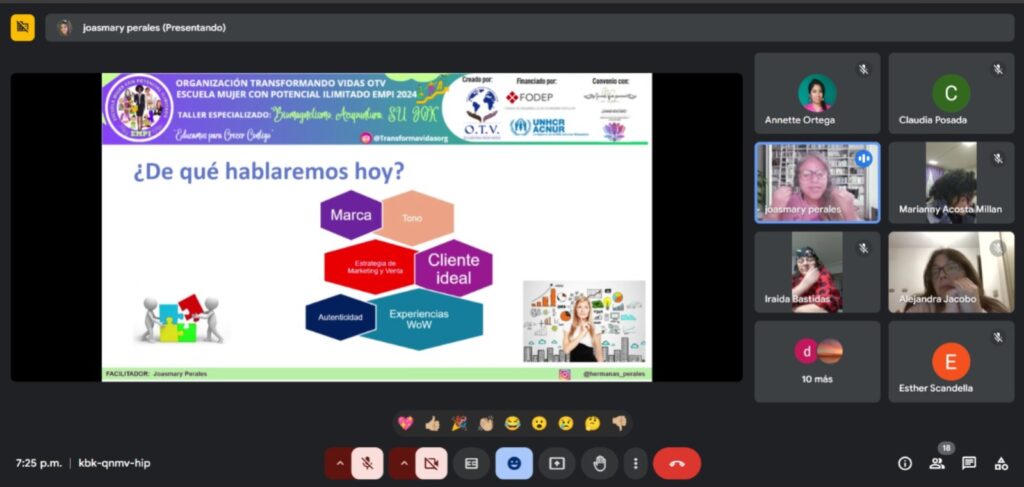Expand audio settings arrow beside microphone

[x=340, y=463]
